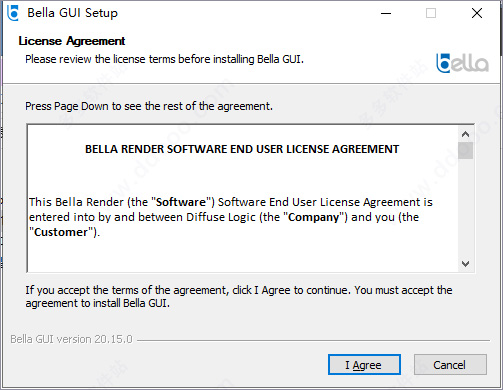The width and height of the screenshot is (503, 390).
Task: Click the license scrollbar thumb
Action: pyautogui.click(x=465, y=151)
